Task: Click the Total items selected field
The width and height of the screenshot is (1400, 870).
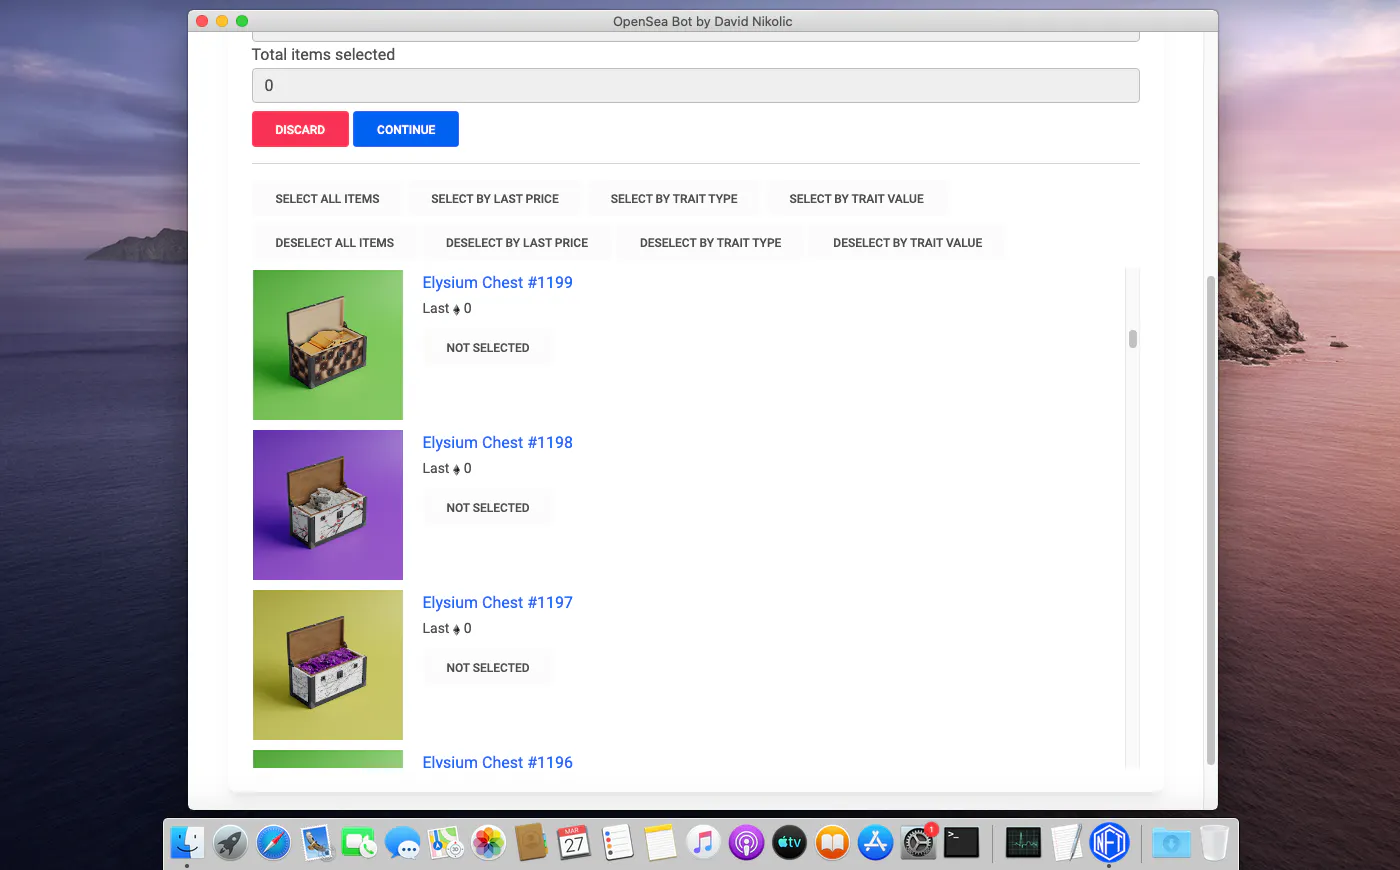Action: (695, 85)
